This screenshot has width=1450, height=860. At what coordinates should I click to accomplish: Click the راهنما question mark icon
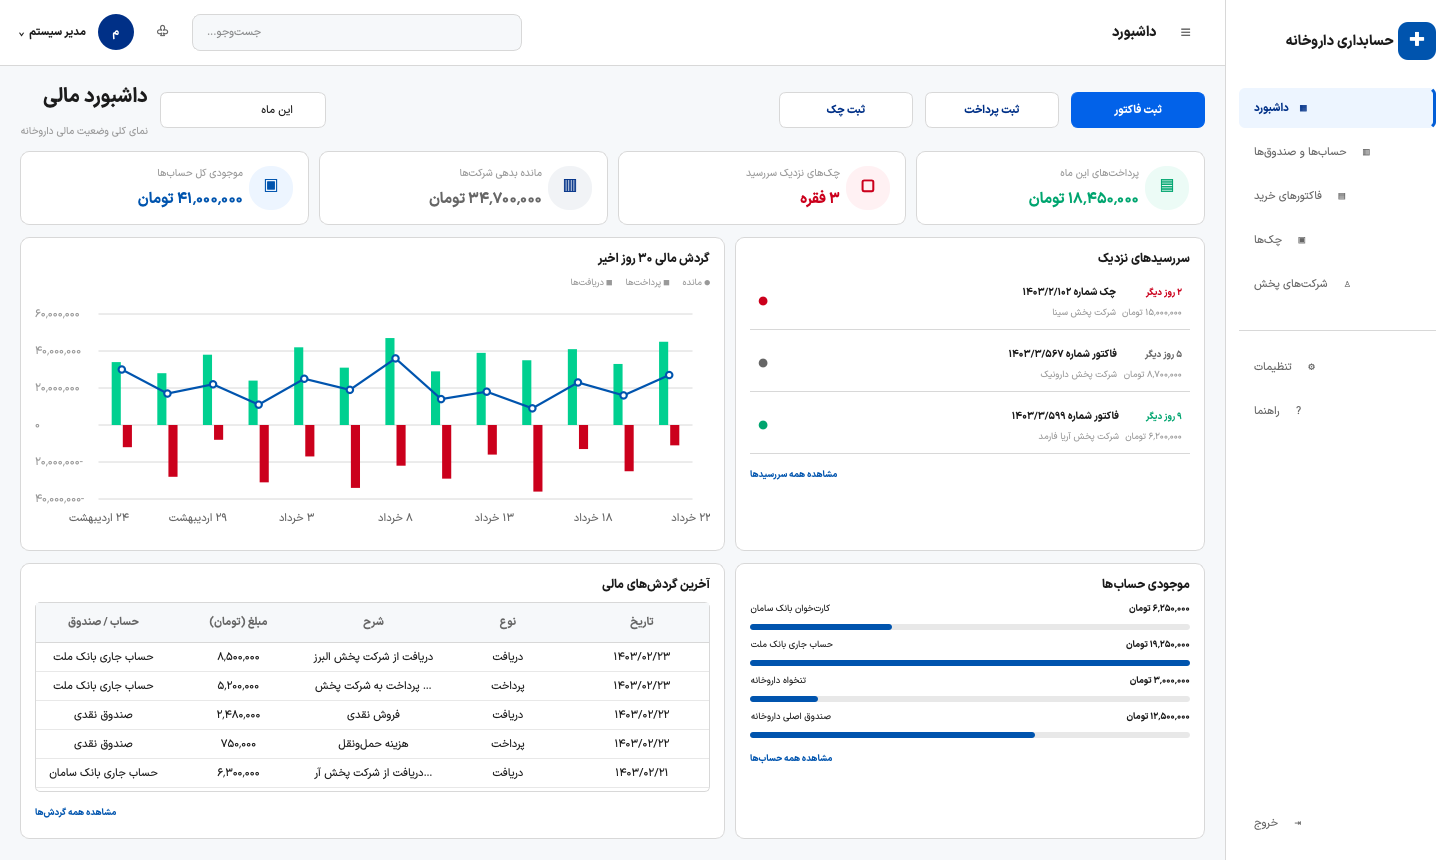(1298, 411)
